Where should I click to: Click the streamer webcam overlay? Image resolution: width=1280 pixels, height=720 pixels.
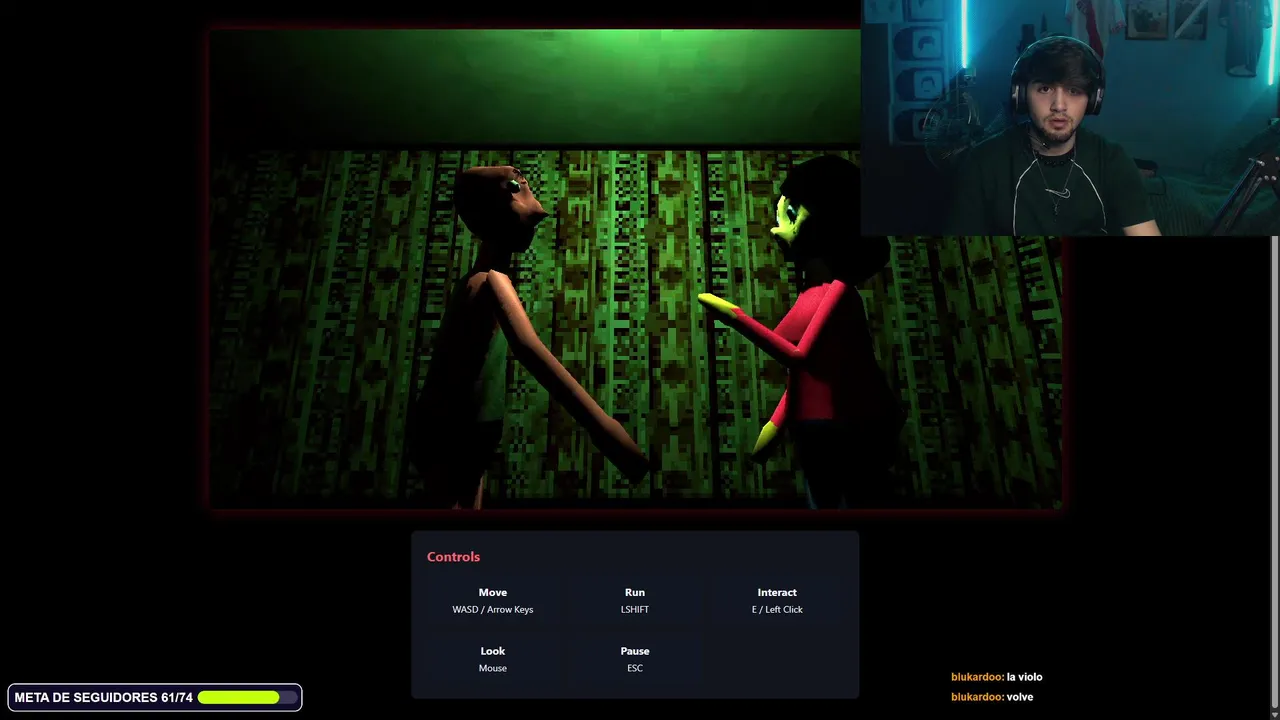click(x=1070, y=118)
